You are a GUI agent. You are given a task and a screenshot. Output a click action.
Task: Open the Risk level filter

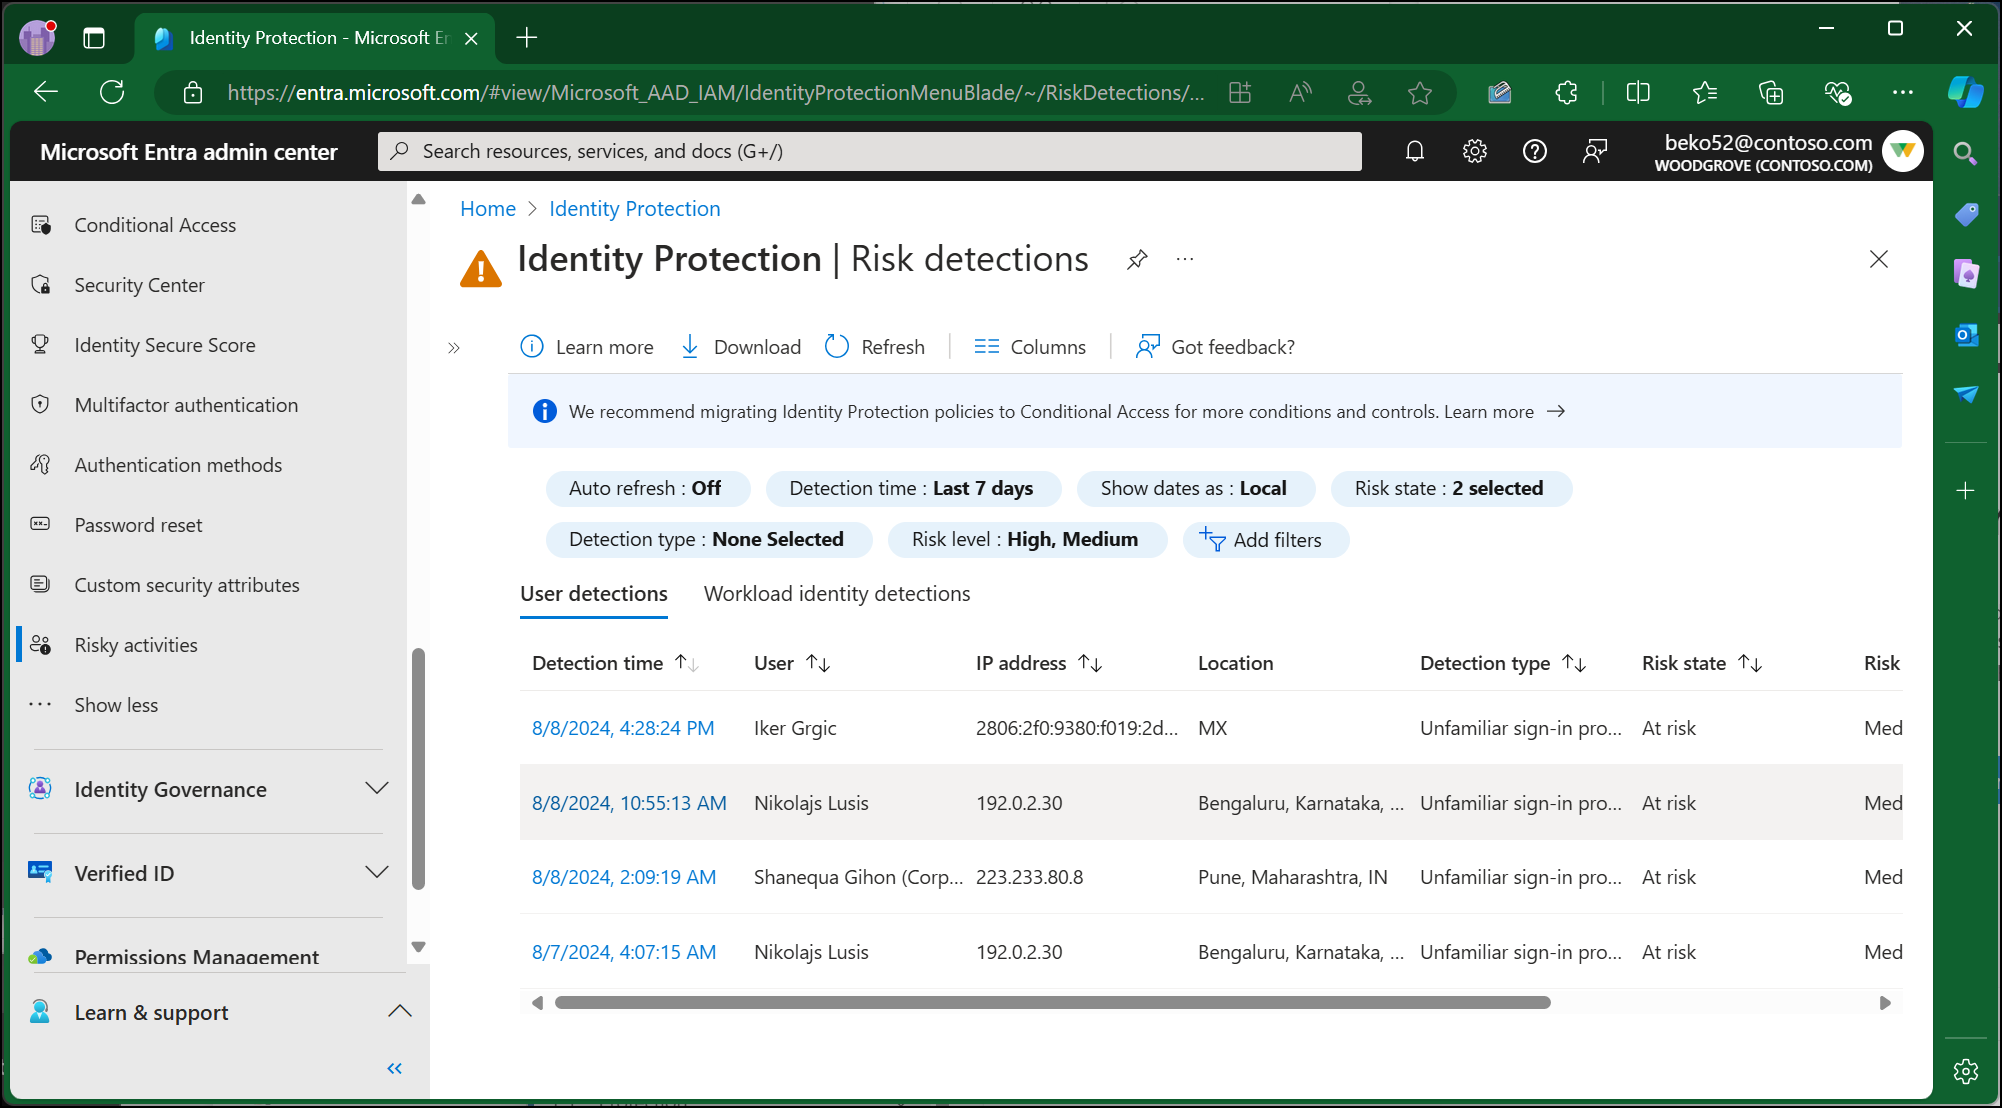[x=1026, y=540]
